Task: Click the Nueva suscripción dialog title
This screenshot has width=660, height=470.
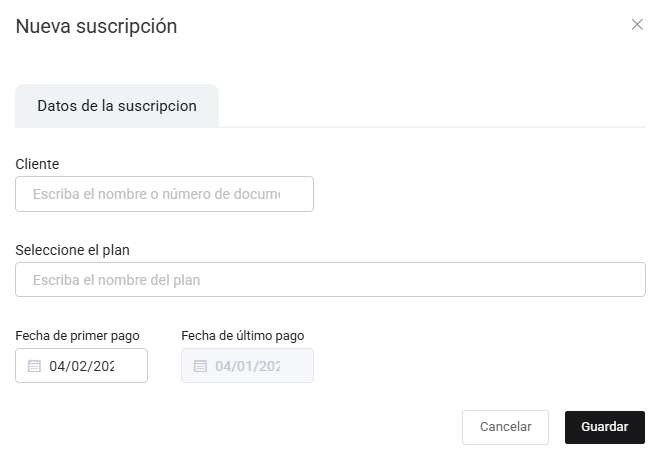Action: coord(96,27)
